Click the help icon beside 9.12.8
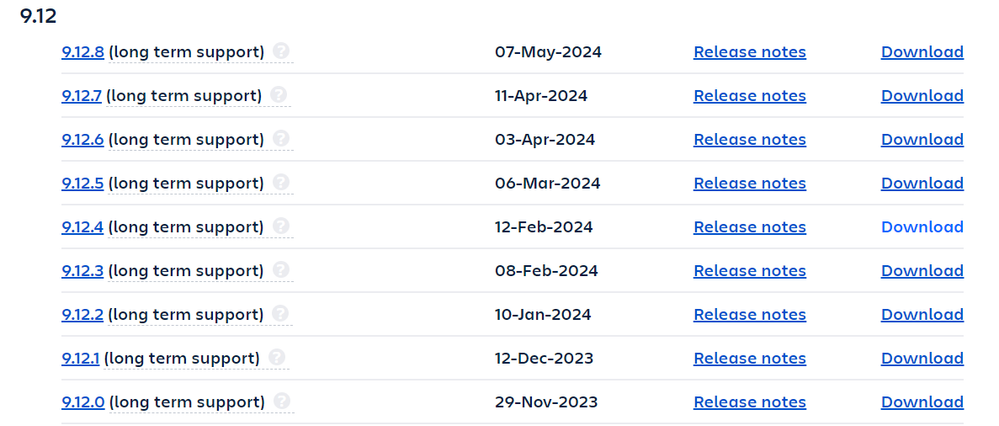This screenshot has width=999, height=426. (x=281, y=51)
